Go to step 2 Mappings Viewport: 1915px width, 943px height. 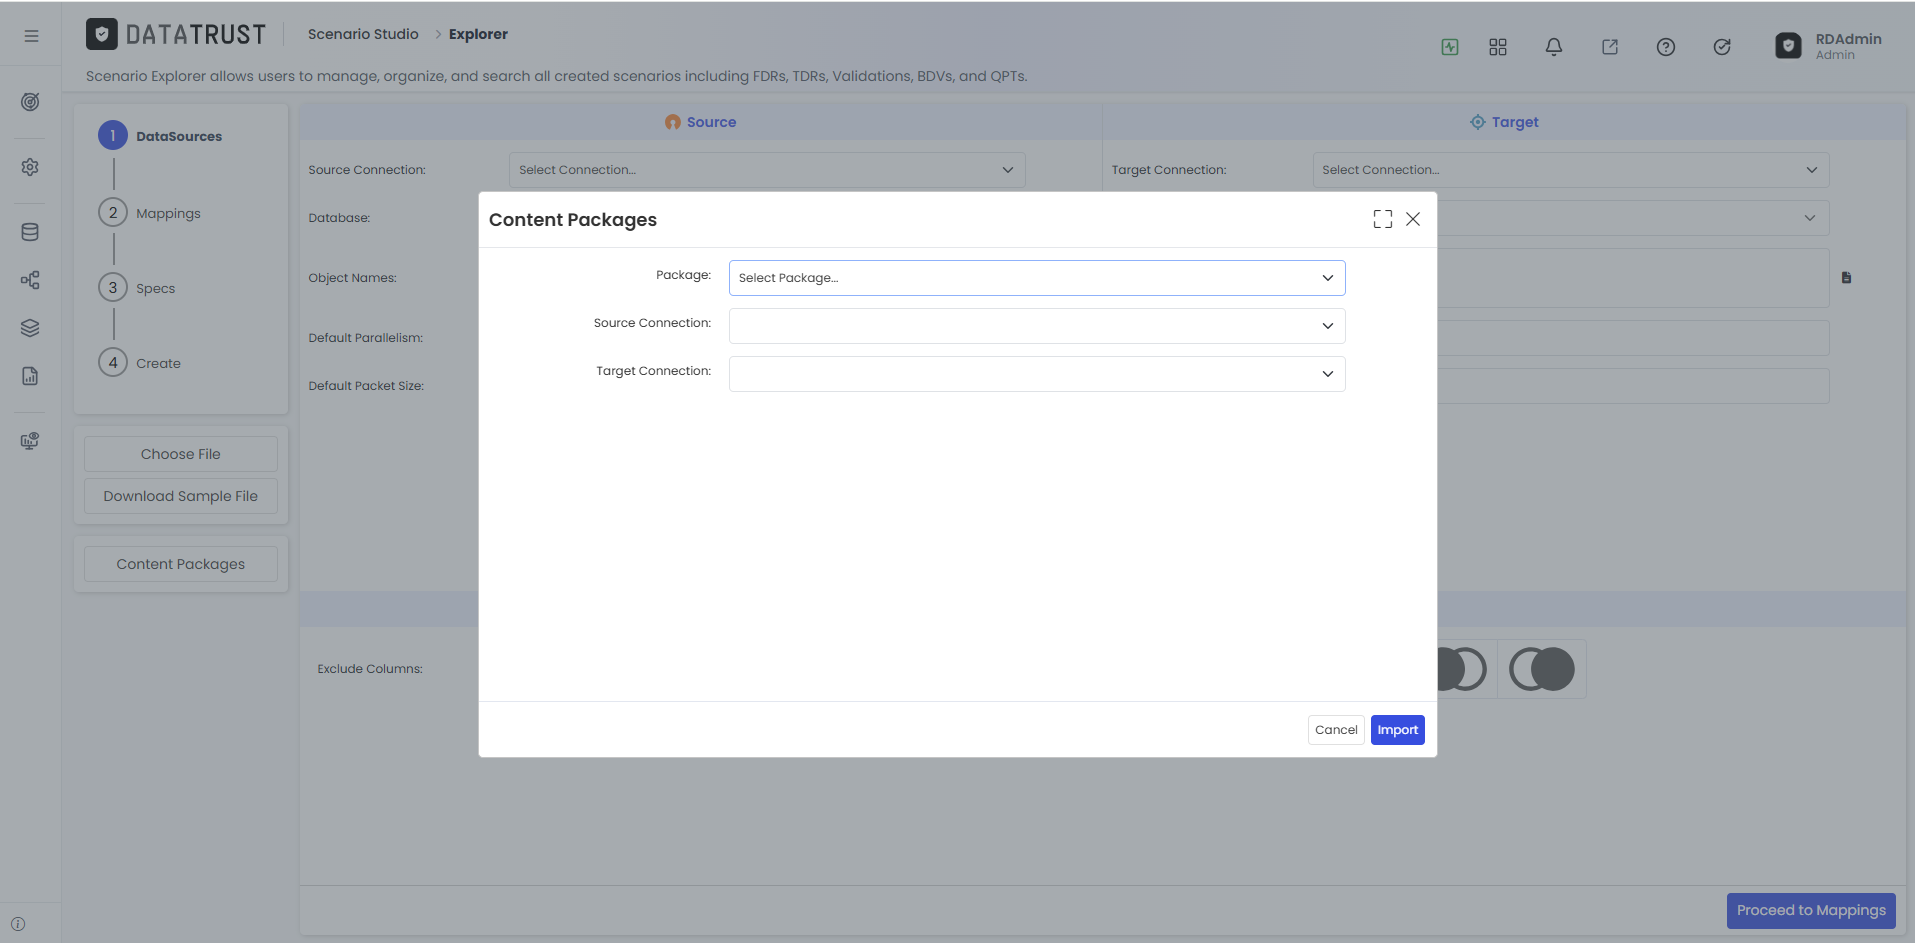point(150,213)
